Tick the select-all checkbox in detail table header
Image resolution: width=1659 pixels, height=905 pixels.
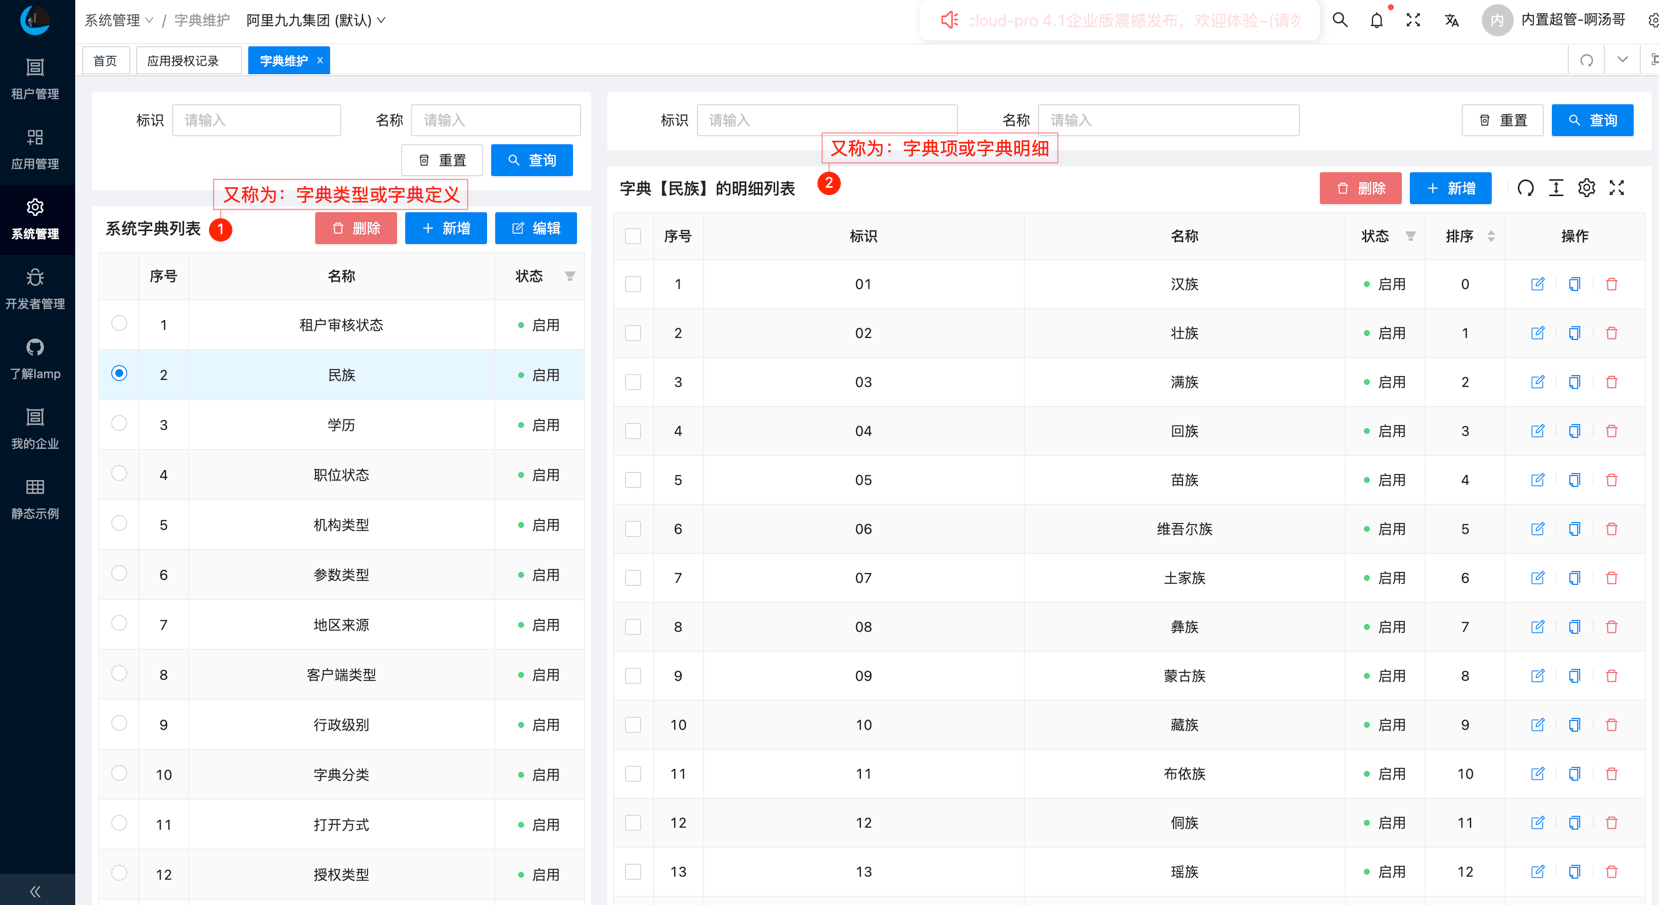click(x=633, y=236)
